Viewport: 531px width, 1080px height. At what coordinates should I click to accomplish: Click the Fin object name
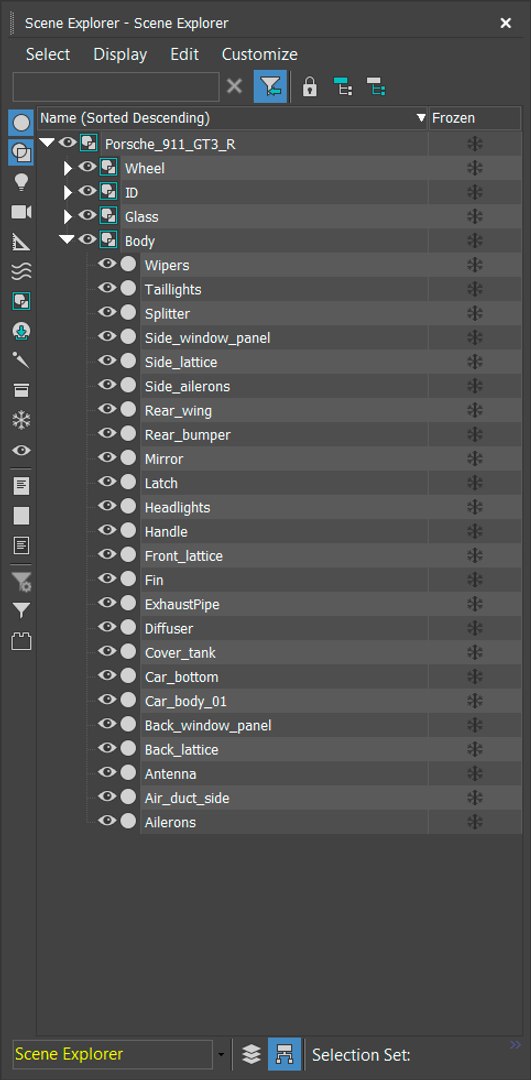pos(154,580)
